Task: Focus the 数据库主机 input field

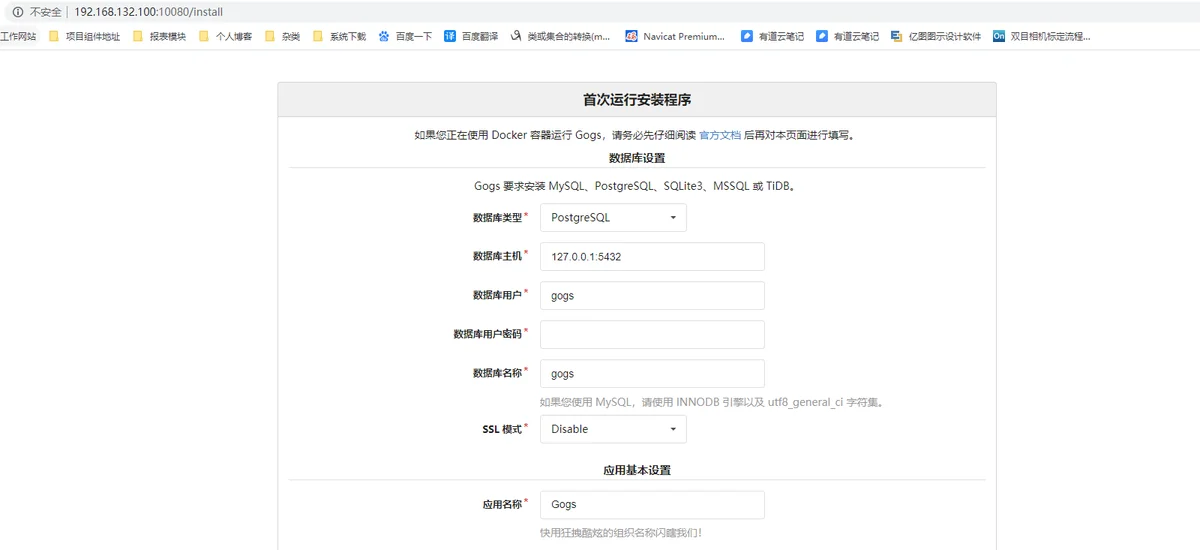Action: 652,256
